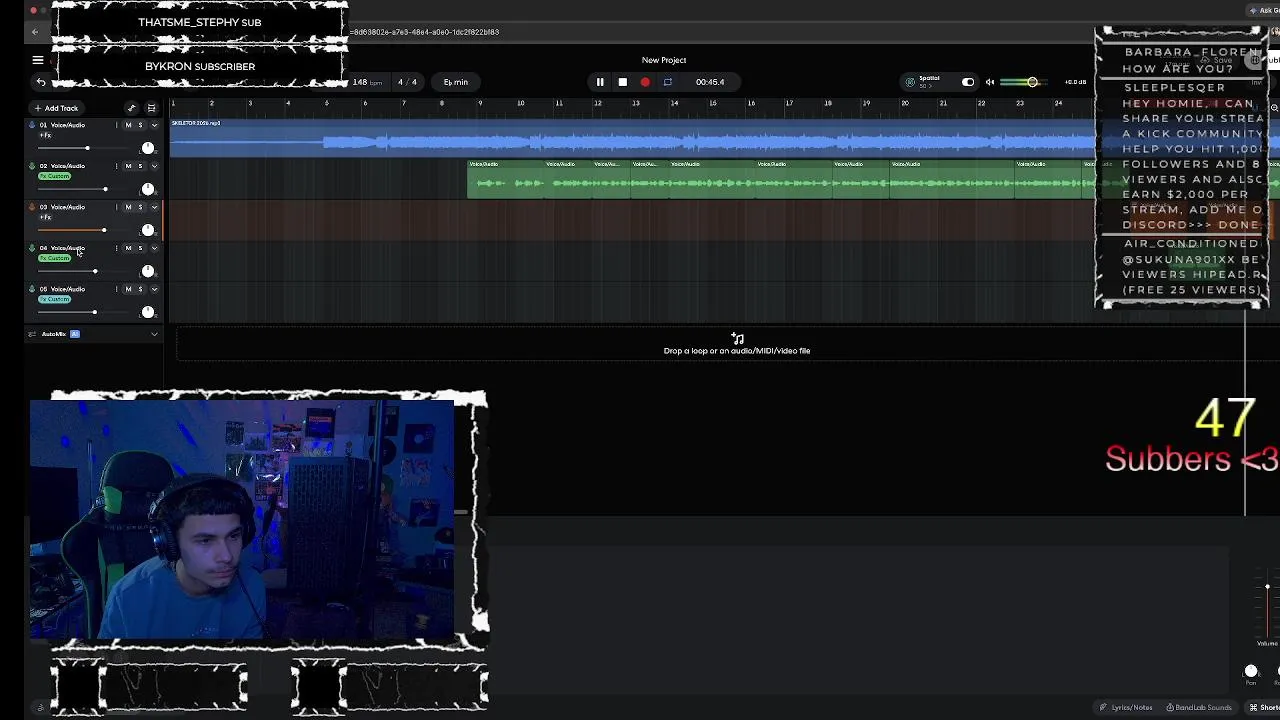Viewport: 1280px width, 720px height.
Task: Click the 00:45.4 time display
Action: pos(710,82)
